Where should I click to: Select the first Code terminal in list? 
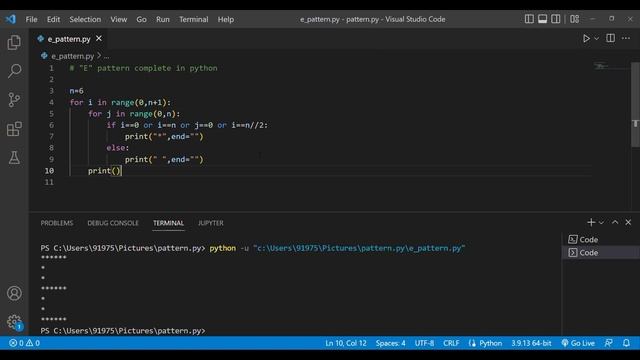click(600, 240)
